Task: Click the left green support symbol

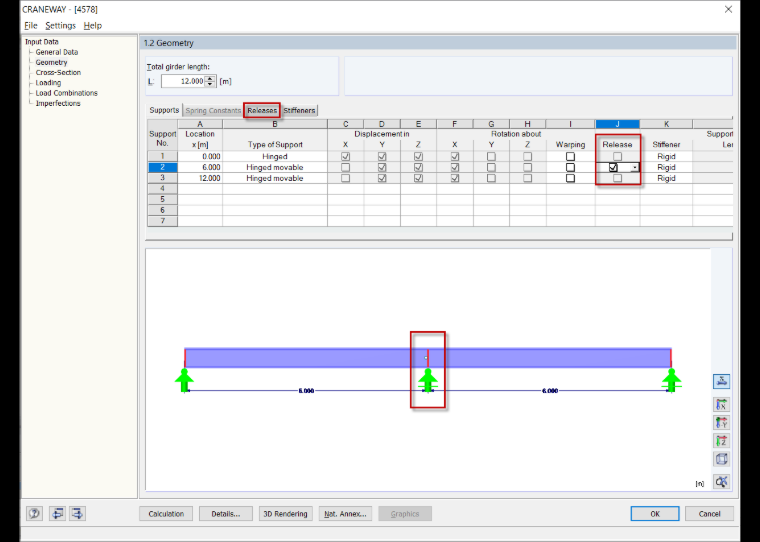Action: pos(184,381)
